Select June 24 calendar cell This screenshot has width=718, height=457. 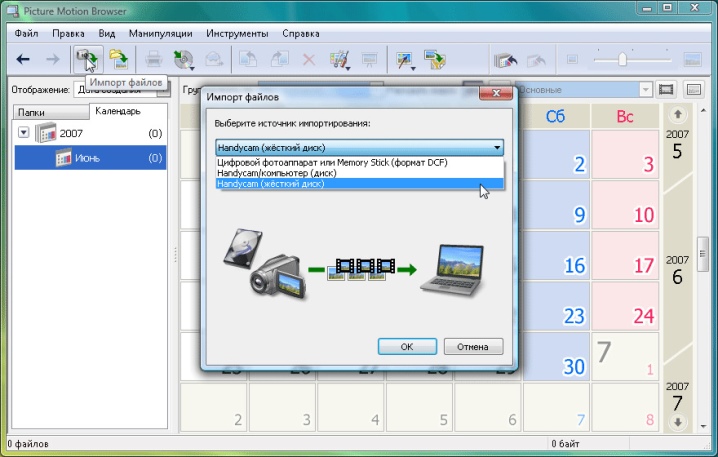625,306
